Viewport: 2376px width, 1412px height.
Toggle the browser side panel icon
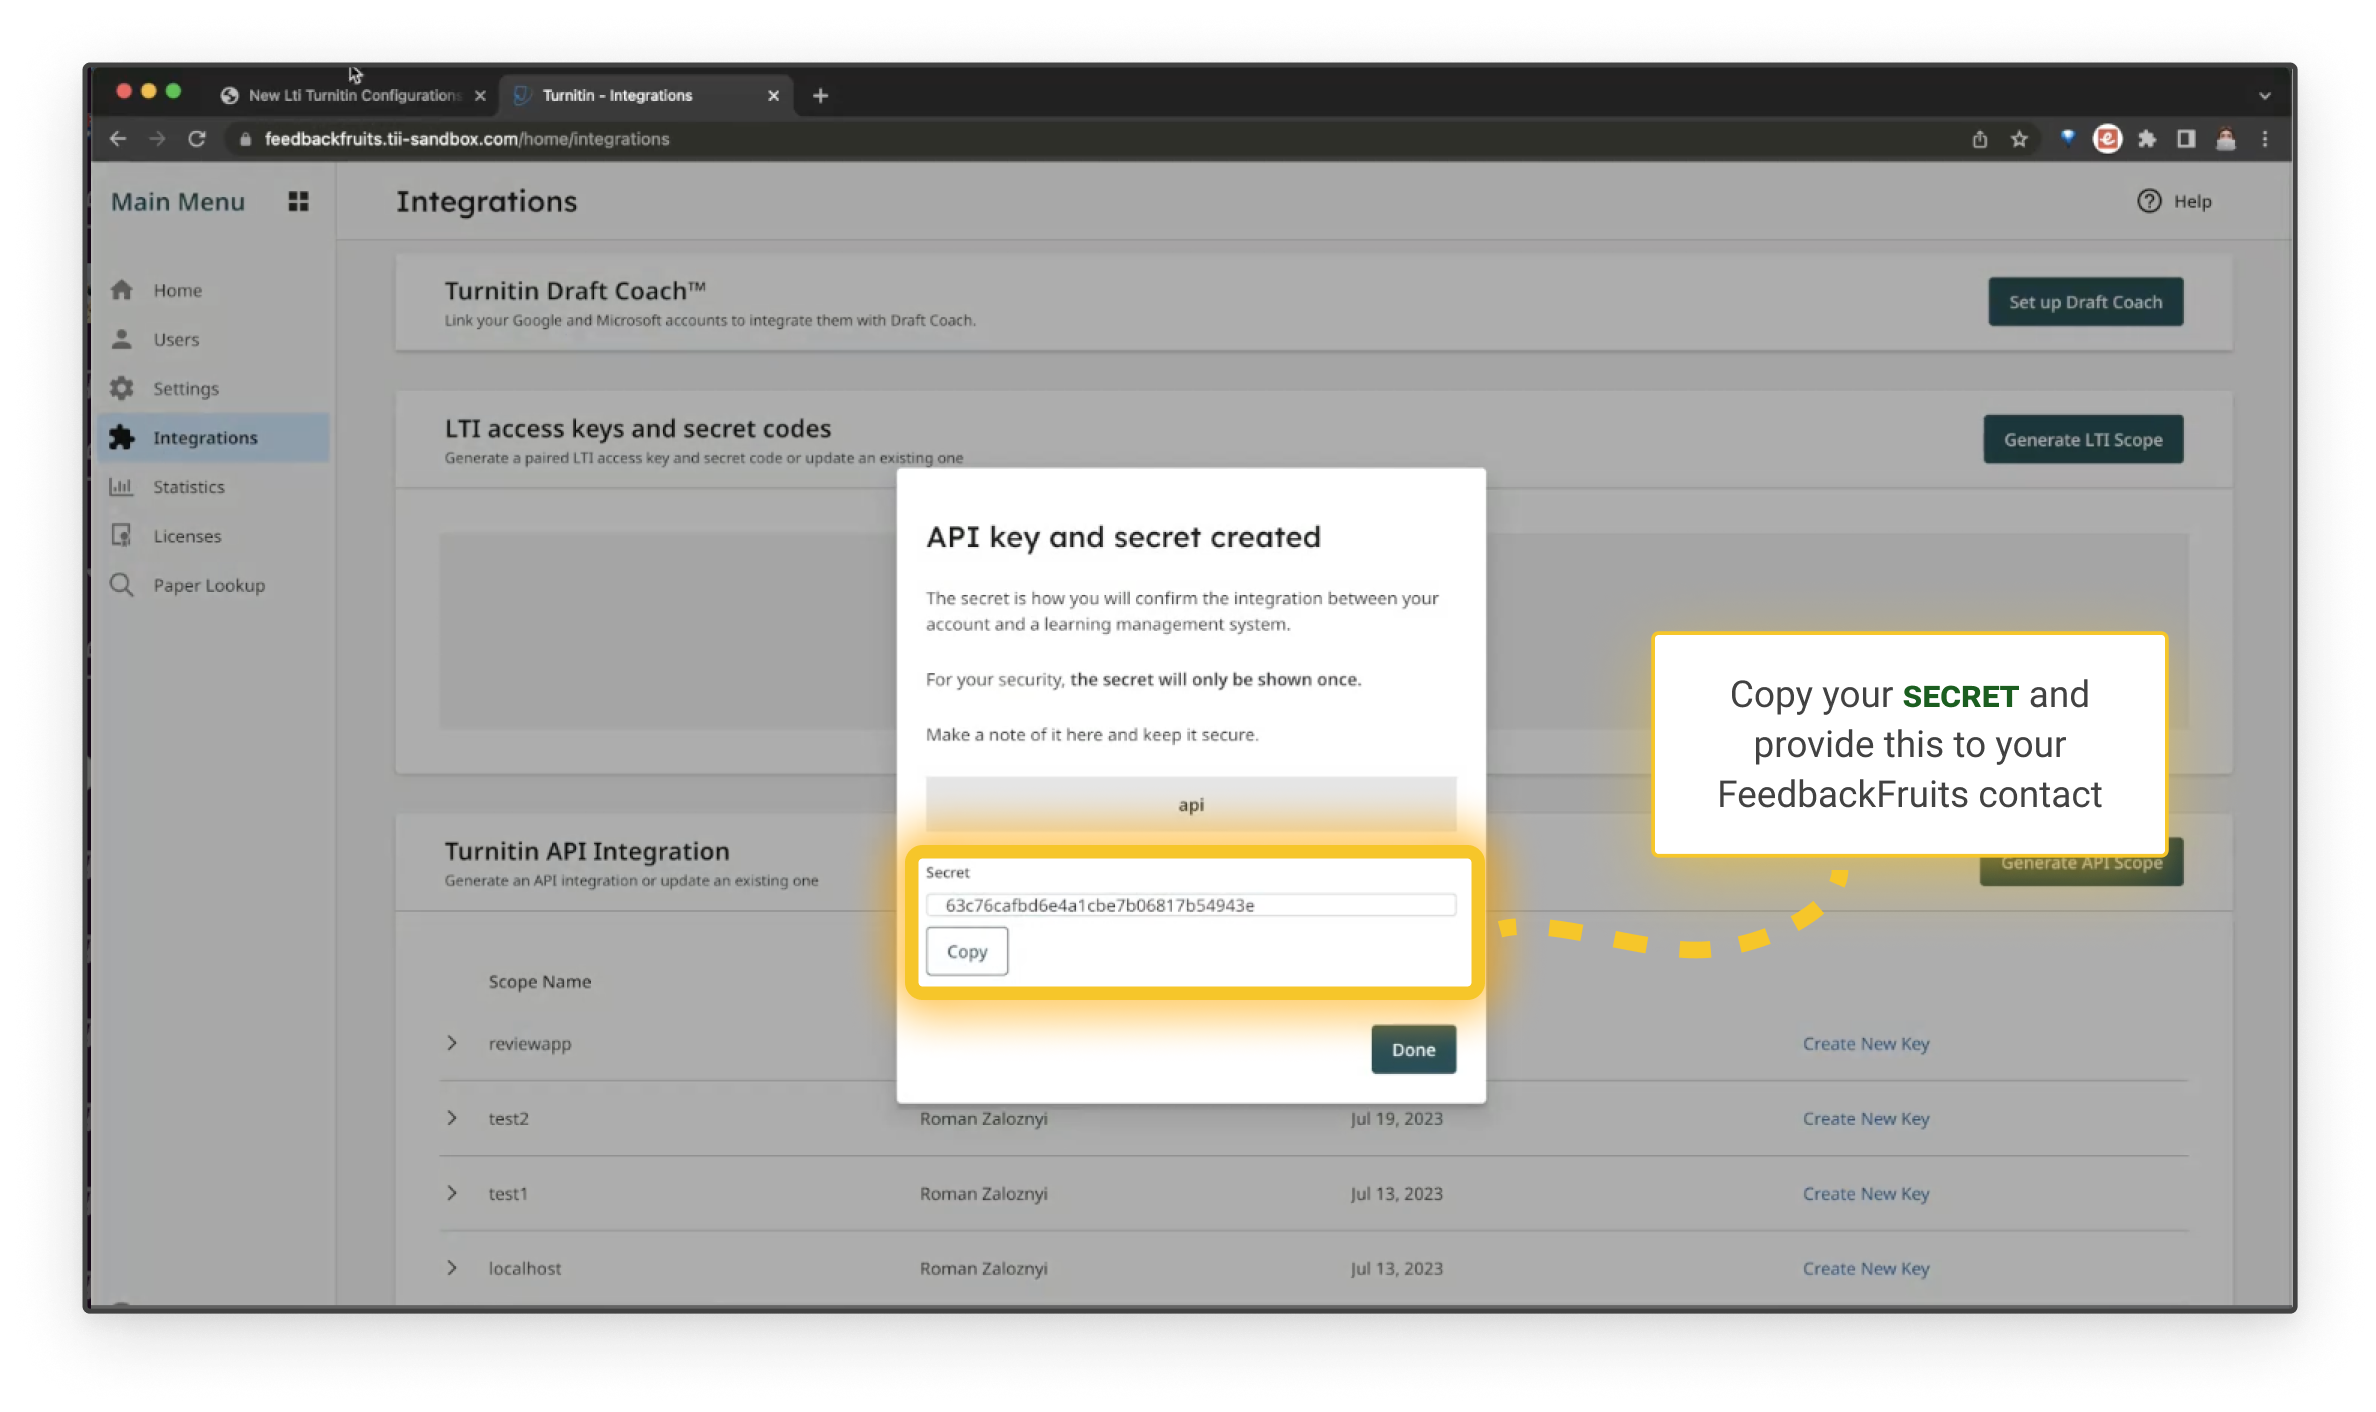tap(2186, 139)
